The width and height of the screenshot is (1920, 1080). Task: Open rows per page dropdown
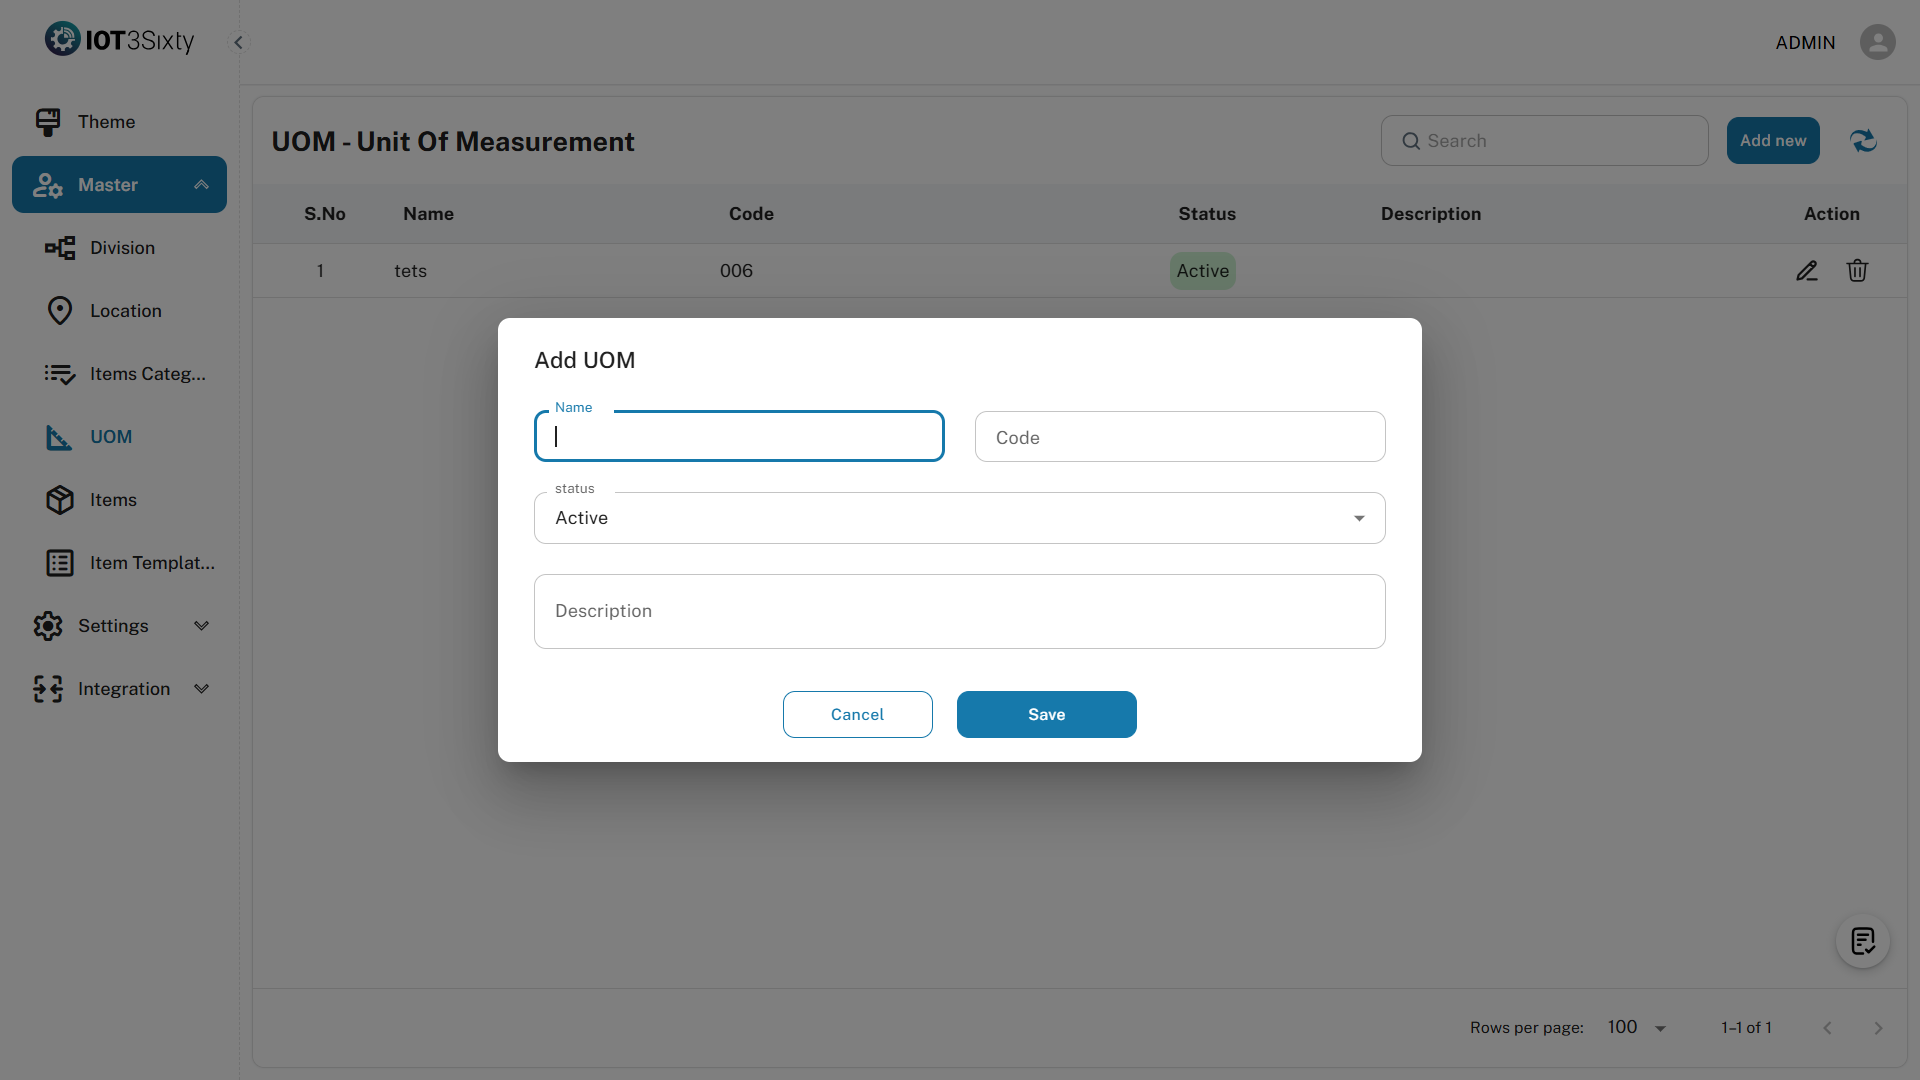pos(1637,1028)
